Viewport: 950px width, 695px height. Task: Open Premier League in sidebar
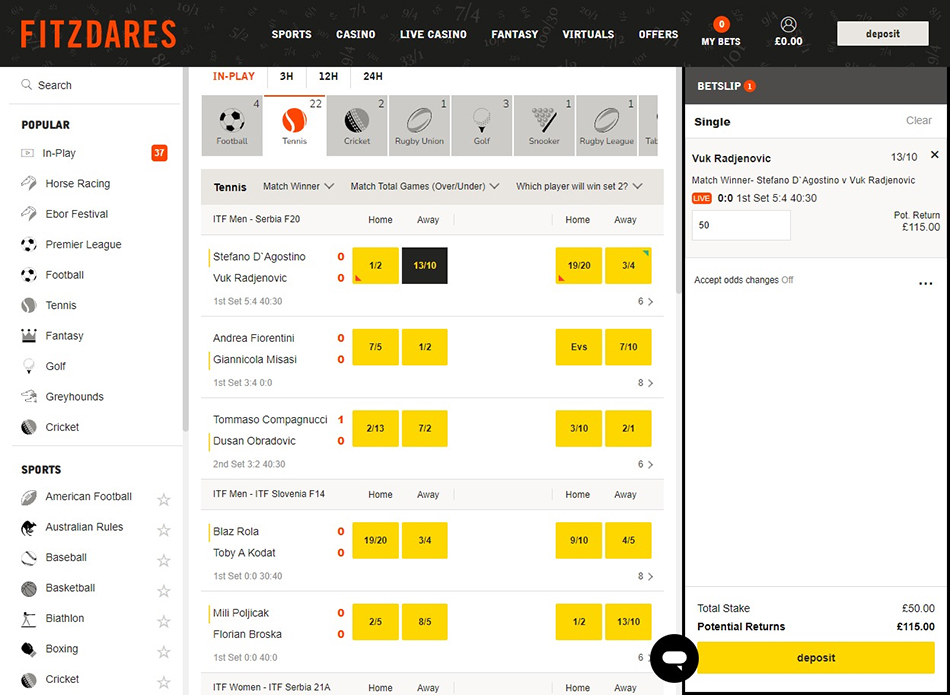click(83, 245)
